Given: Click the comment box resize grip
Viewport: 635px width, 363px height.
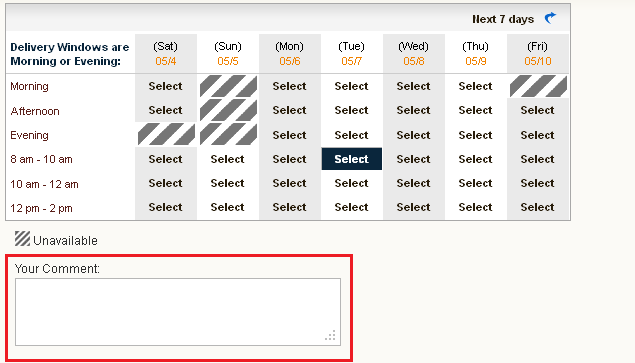Looking at the screenshot, I should tap(330, 335).
